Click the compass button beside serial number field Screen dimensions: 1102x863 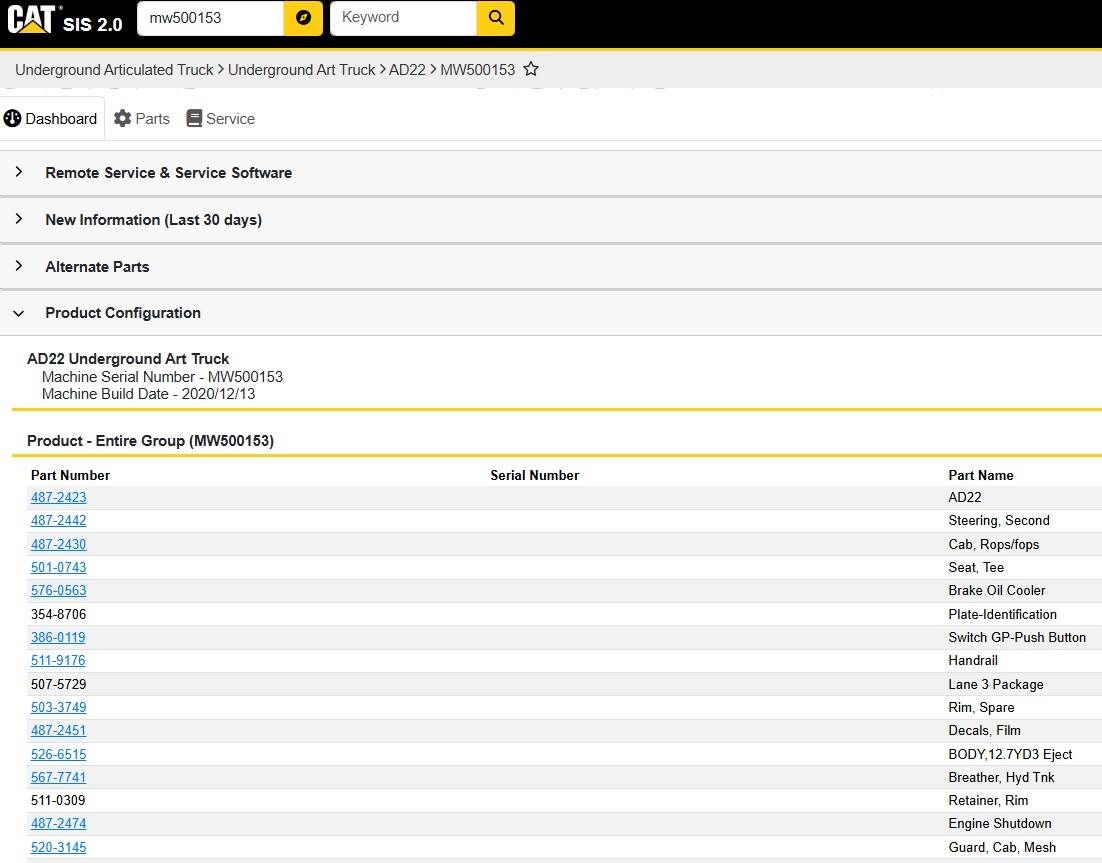pos(303,18)
